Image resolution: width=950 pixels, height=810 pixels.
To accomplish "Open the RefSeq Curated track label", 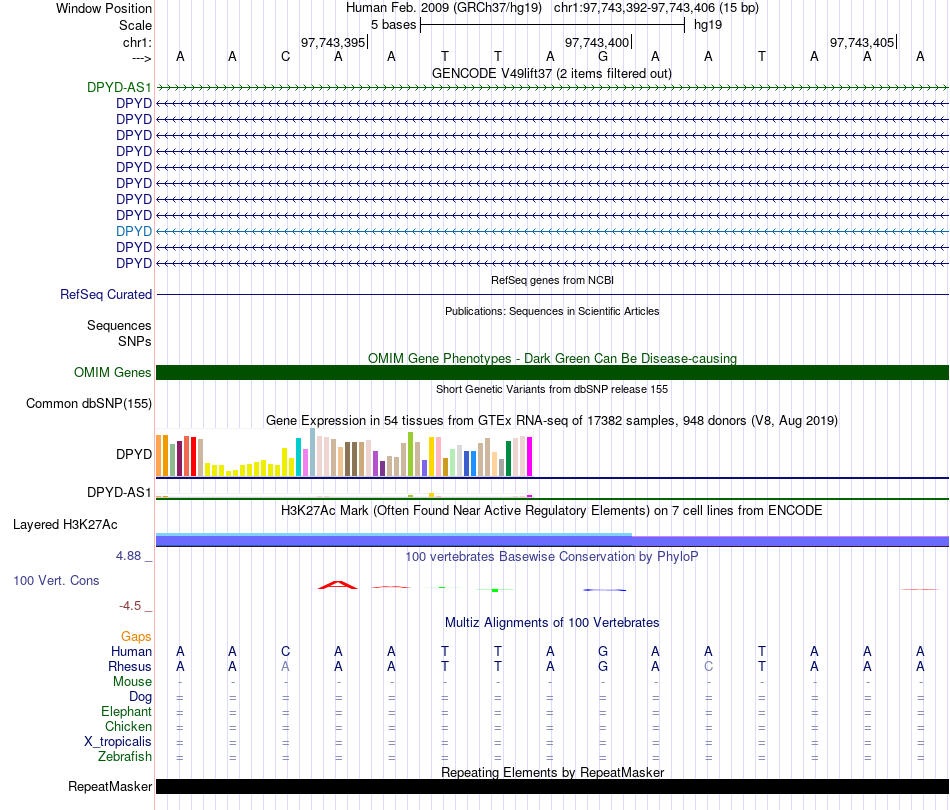I will pos(106,294).
